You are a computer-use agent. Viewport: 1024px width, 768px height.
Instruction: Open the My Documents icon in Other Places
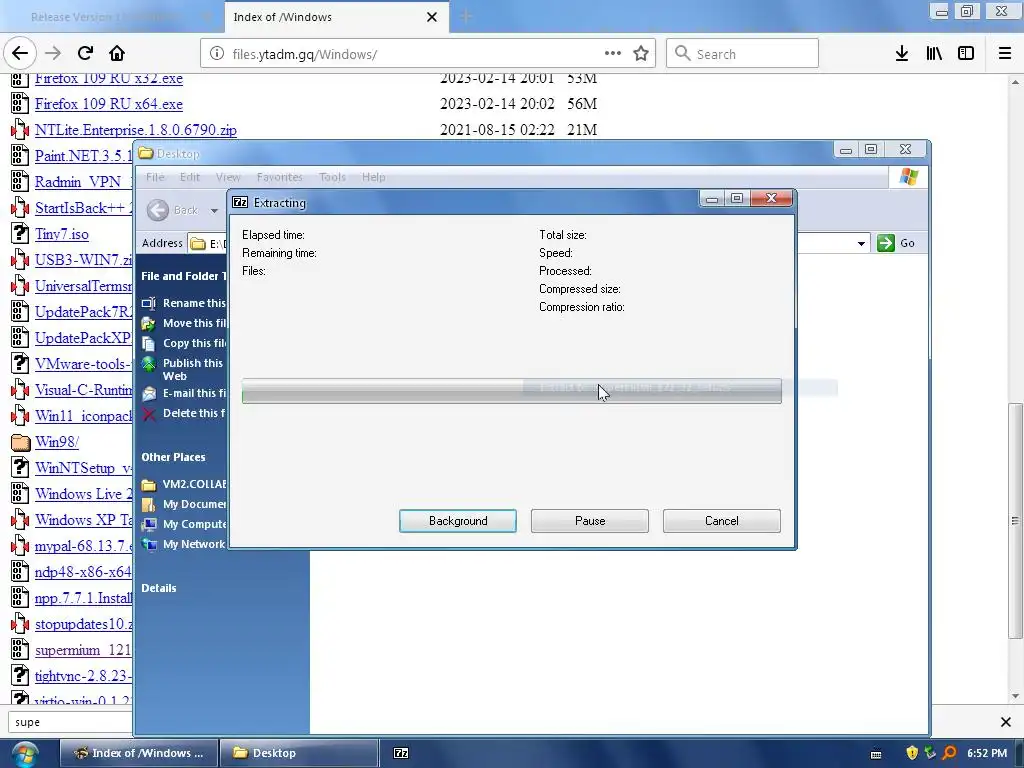click(x=149, y=504)
